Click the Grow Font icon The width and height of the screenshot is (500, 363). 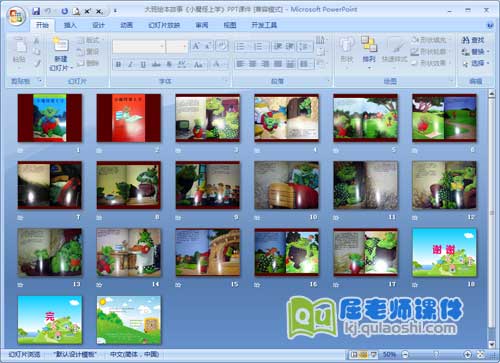tap(196, 46)
